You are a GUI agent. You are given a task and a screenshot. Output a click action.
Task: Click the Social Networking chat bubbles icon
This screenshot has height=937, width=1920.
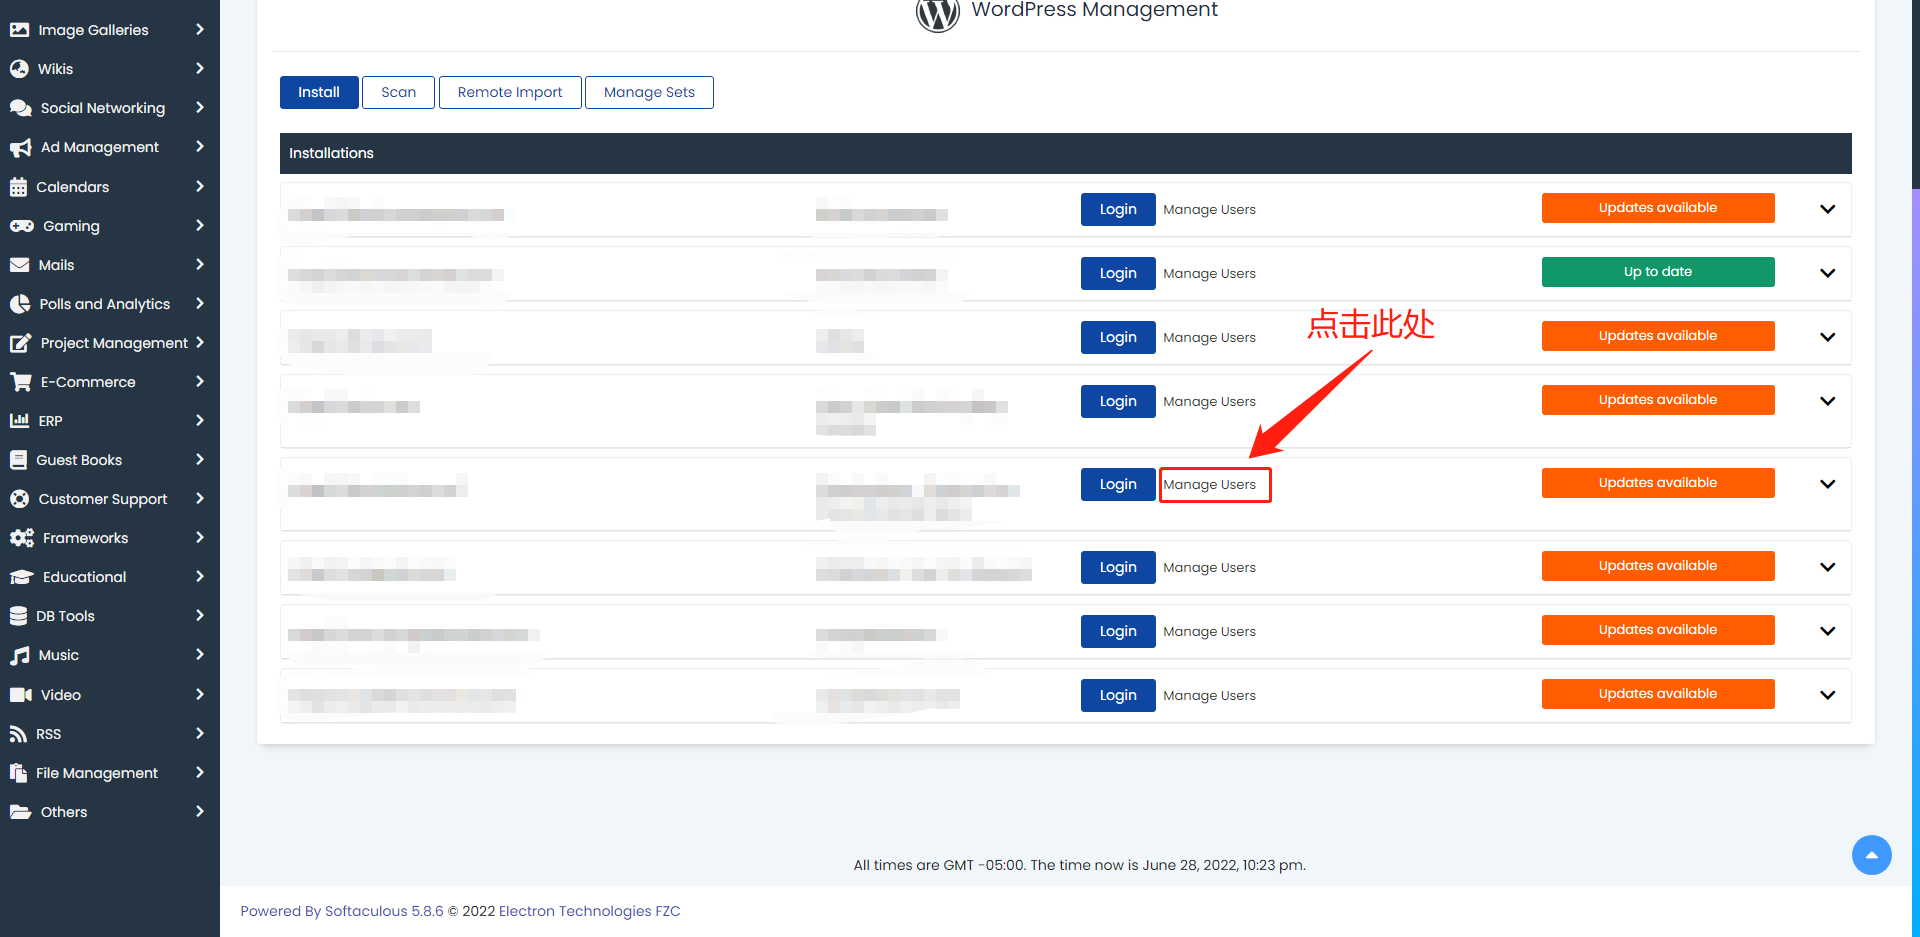(x=20, y=108)
